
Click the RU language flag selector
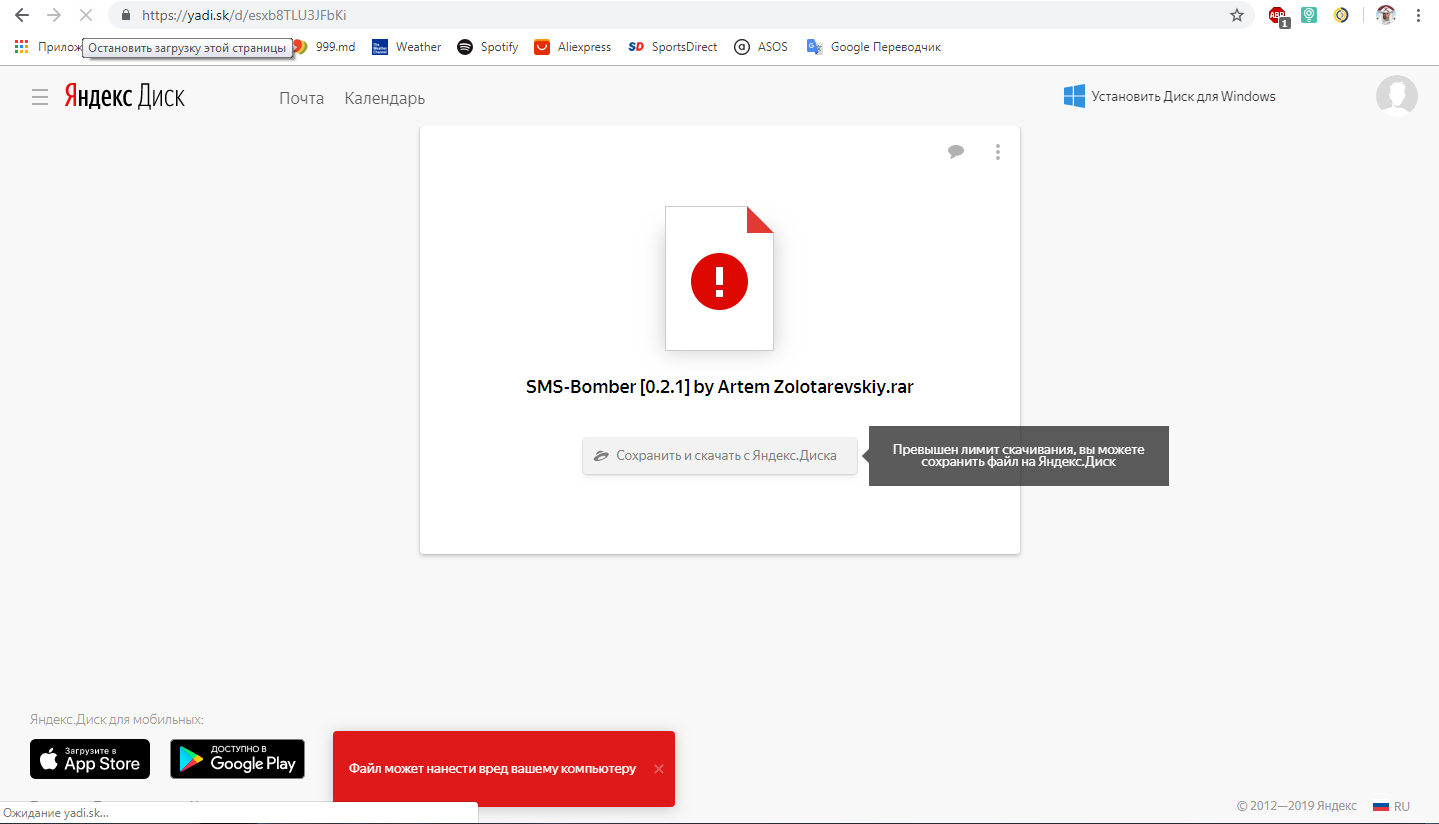click(x=1391, y=806)
